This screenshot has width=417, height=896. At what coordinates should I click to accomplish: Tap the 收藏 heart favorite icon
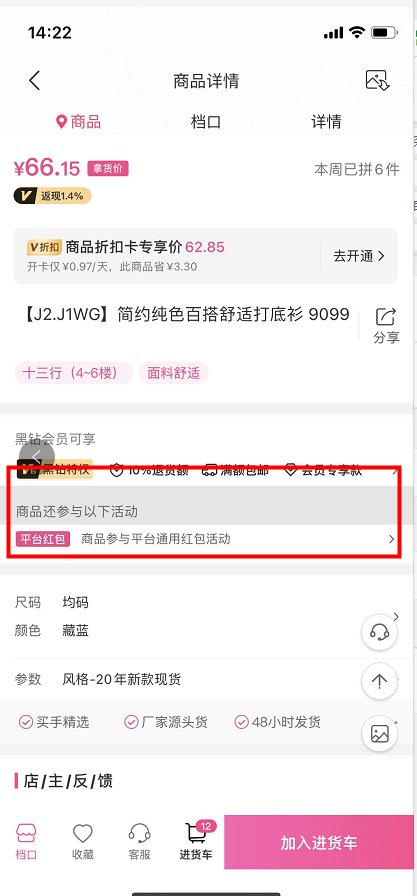coord(83,842)
